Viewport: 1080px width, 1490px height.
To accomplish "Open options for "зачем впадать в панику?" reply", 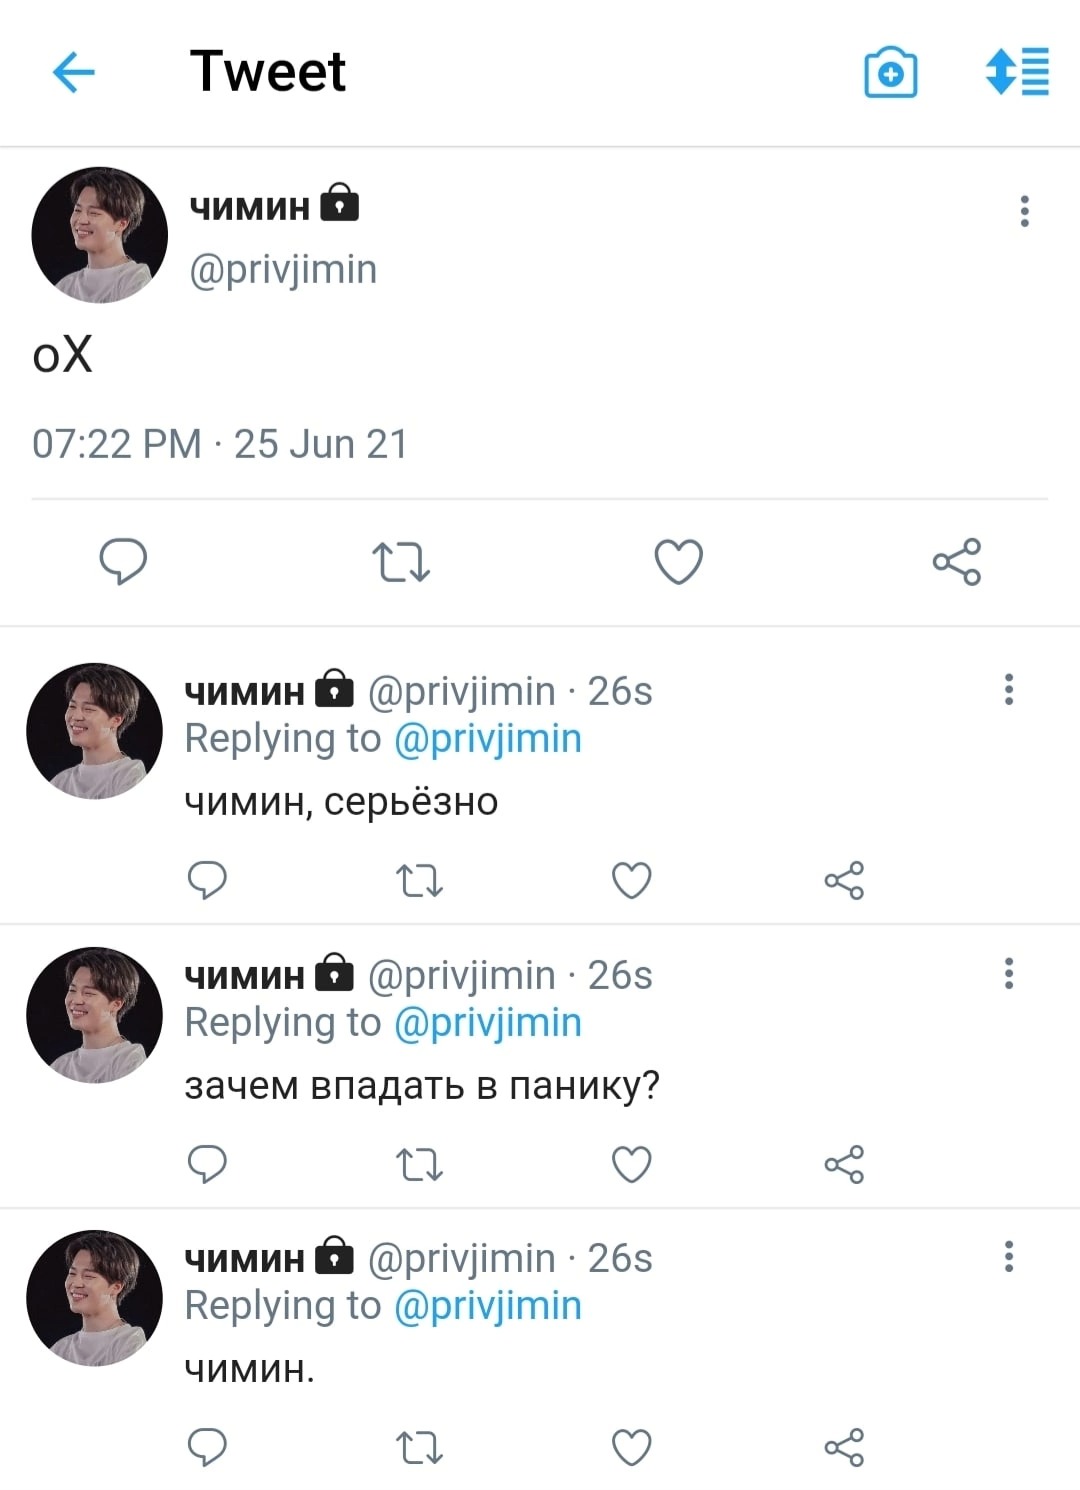I will [1009, 973].
